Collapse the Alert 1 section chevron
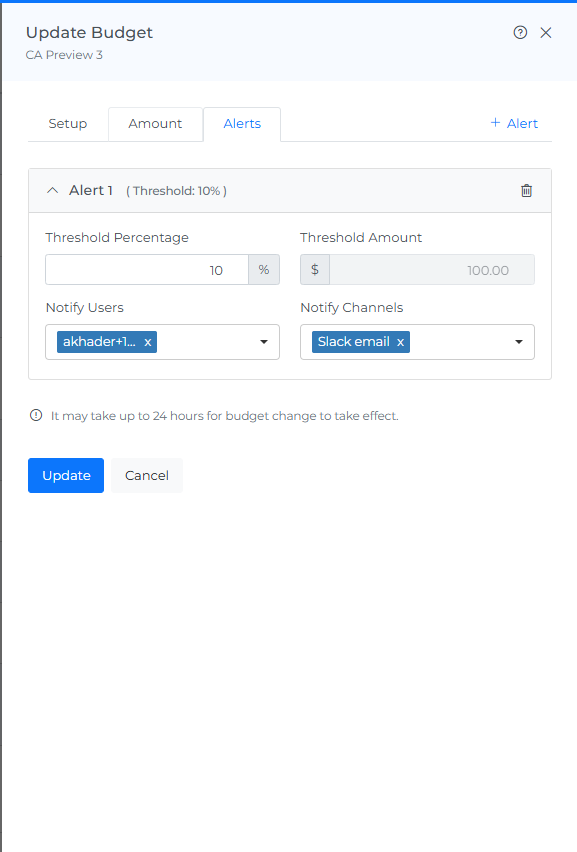Screen dimensions: 577x852 (53, 190)
